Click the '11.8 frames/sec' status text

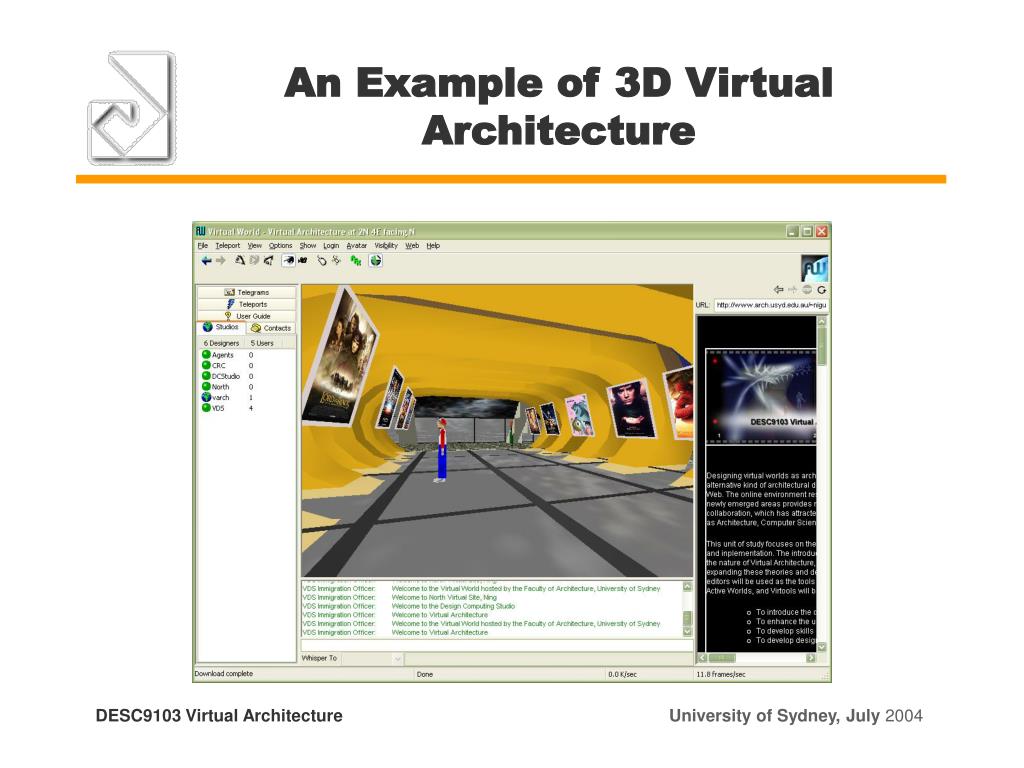720,674
